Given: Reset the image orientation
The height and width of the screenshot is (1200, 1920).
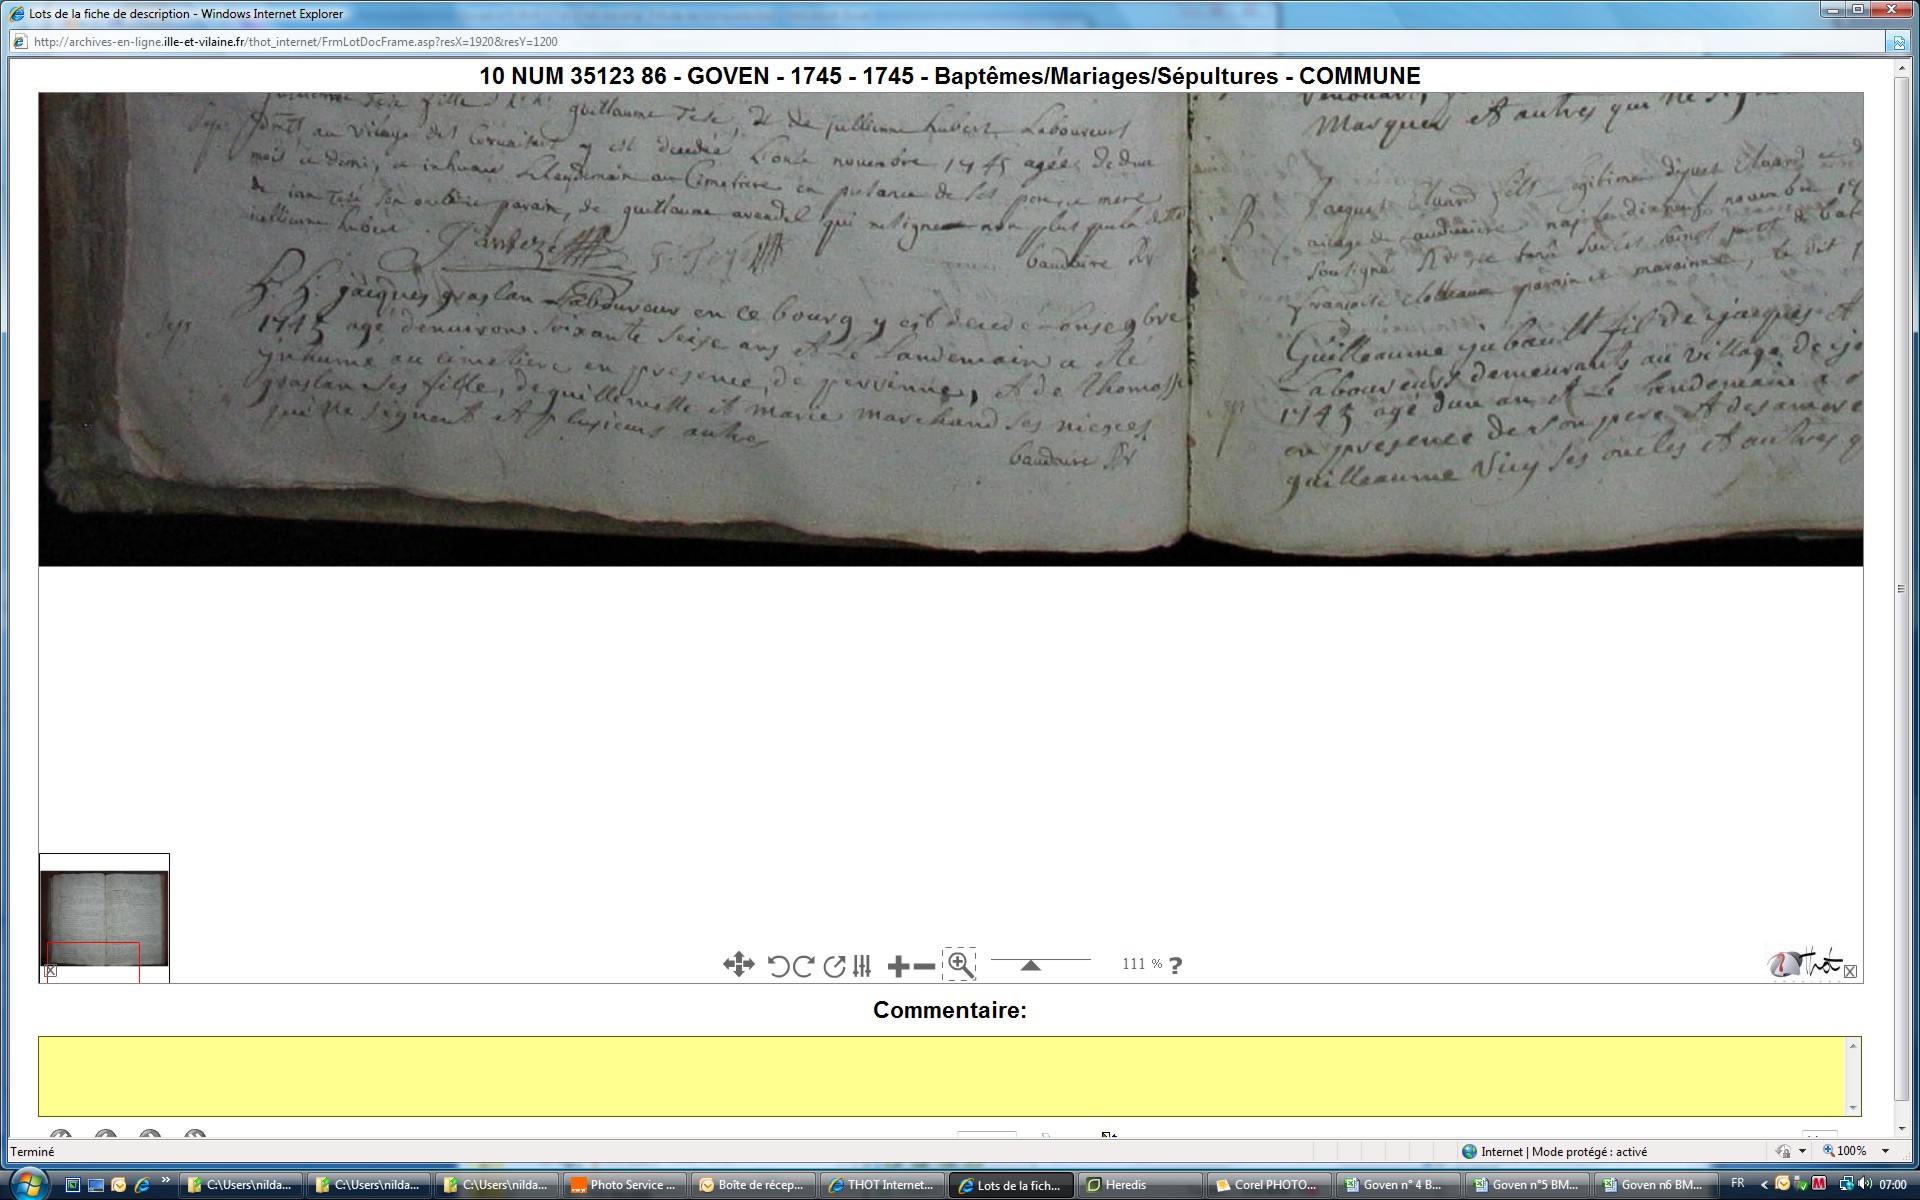Looking at the screenshot, I should [x=833, y=966].
